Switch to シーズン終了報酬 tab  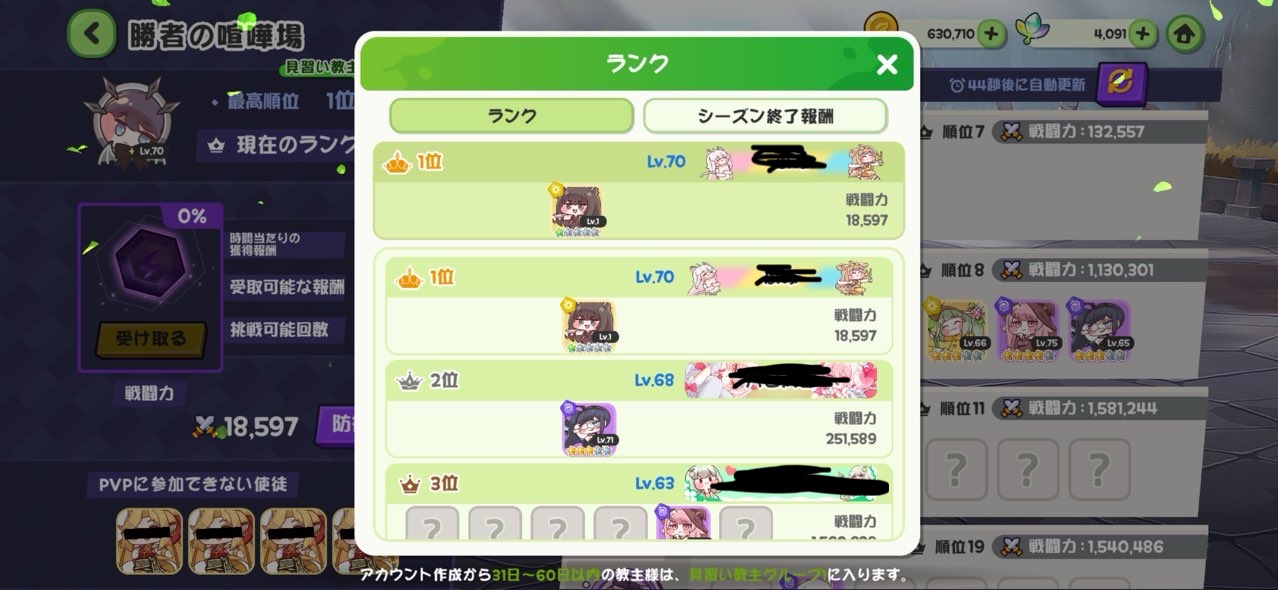(765, 116)
